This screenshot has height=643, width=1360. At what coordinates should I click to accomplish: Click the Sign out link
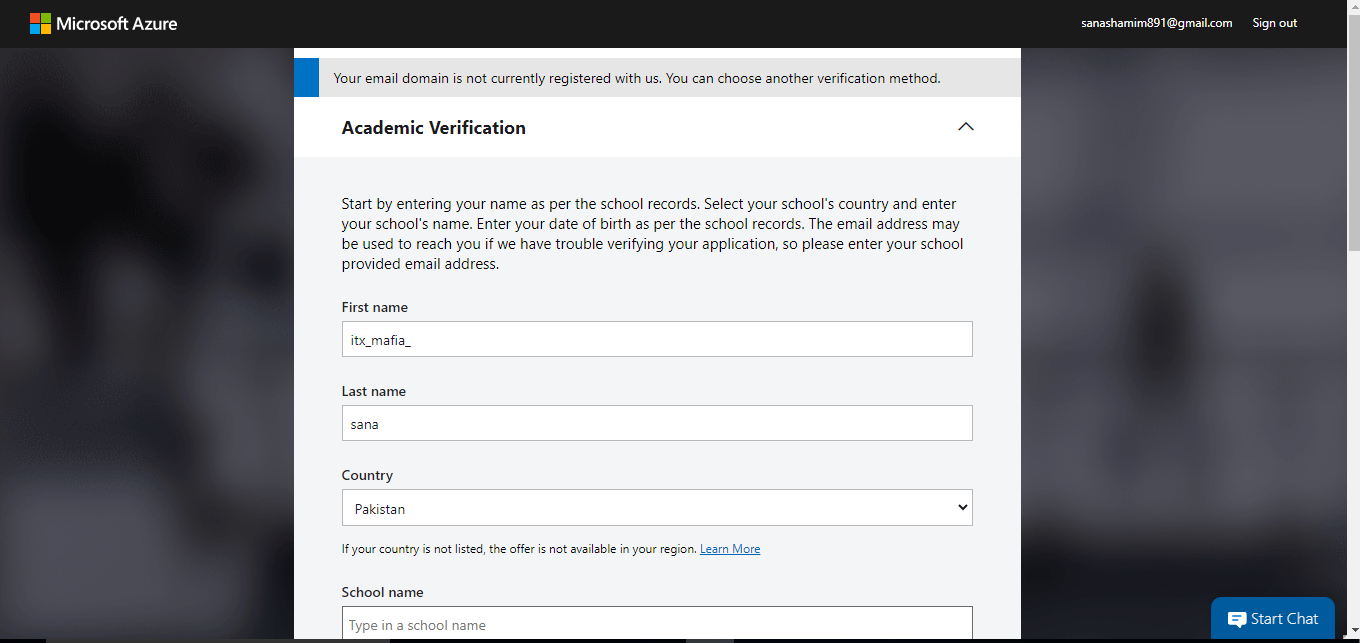tap(1274, 22)
